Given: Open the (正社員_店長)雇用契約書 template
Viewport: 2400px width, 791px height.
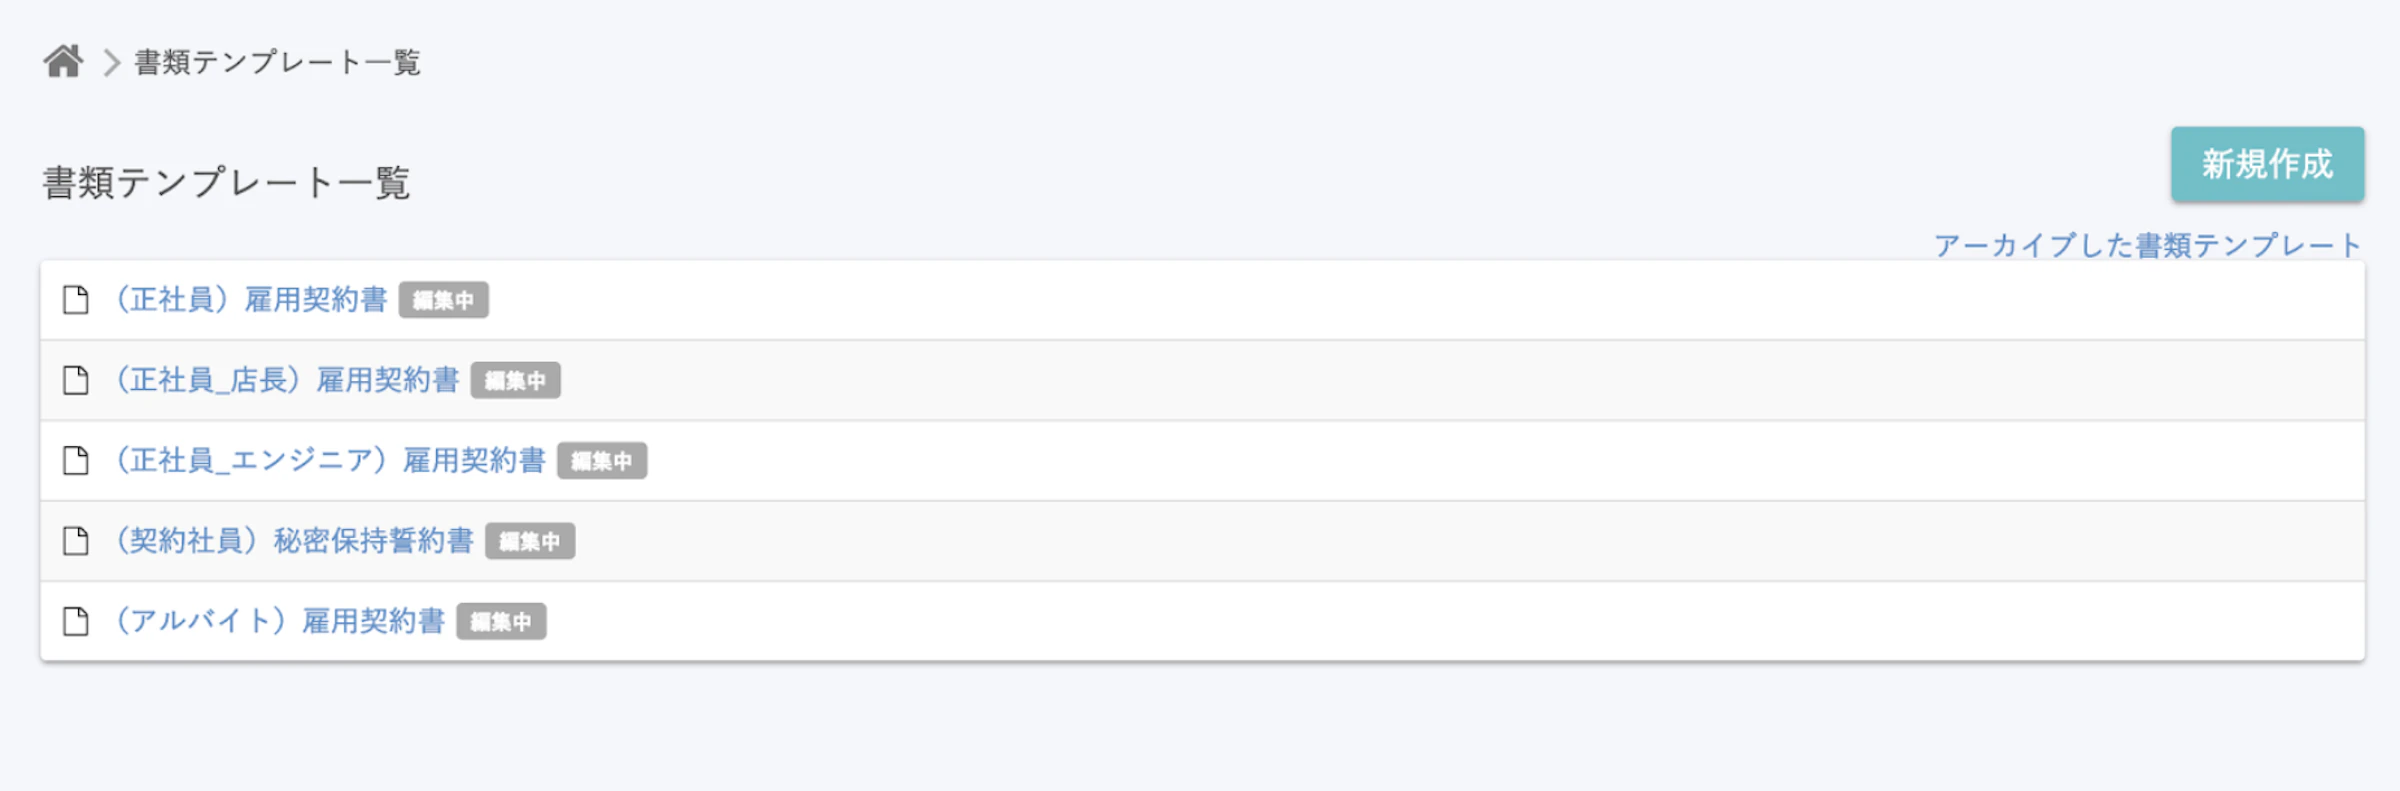Looking at the screenshot, I should [287, 380].
